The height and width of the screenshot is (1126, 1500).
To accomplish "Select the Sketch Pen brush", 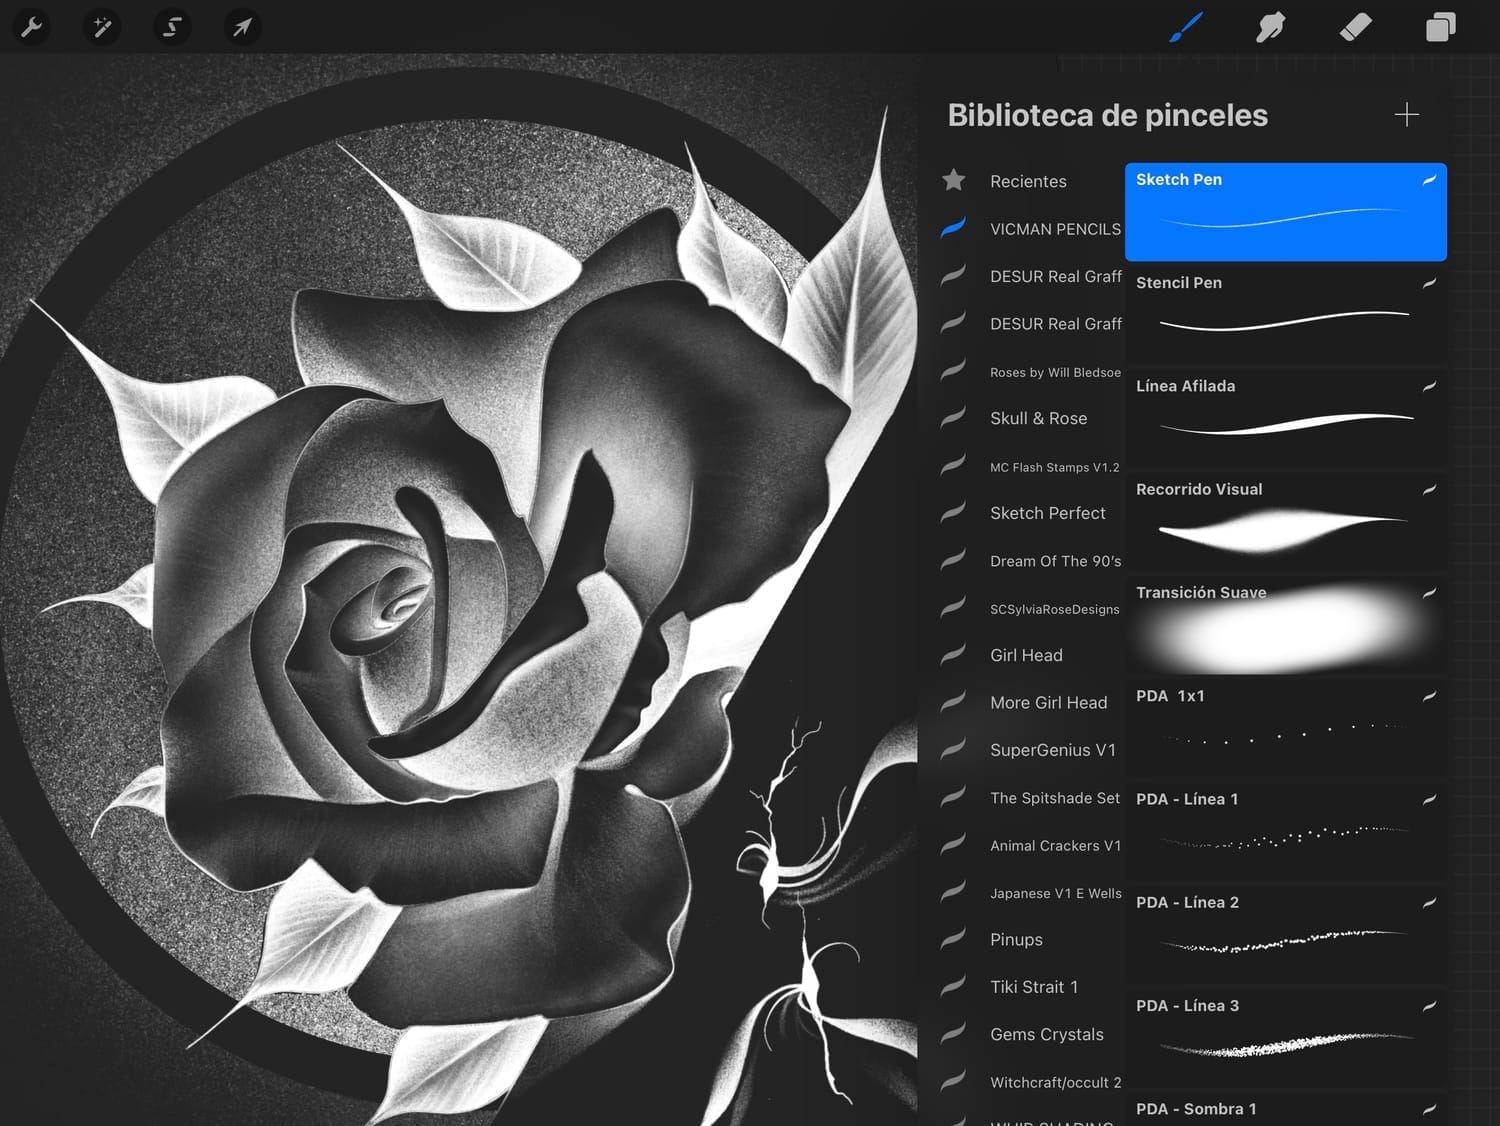I will coord(1286,212).
